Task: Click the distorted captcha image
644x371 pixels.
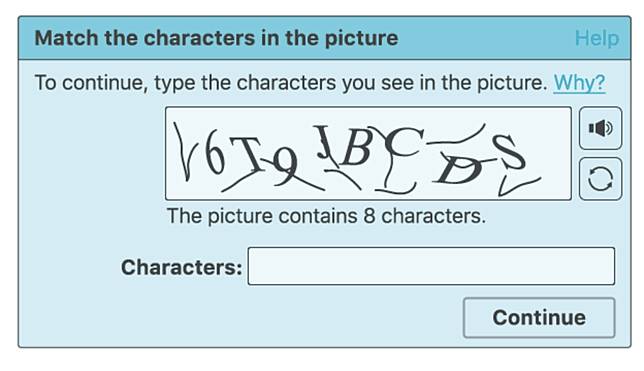Action: tap(368, 153)
